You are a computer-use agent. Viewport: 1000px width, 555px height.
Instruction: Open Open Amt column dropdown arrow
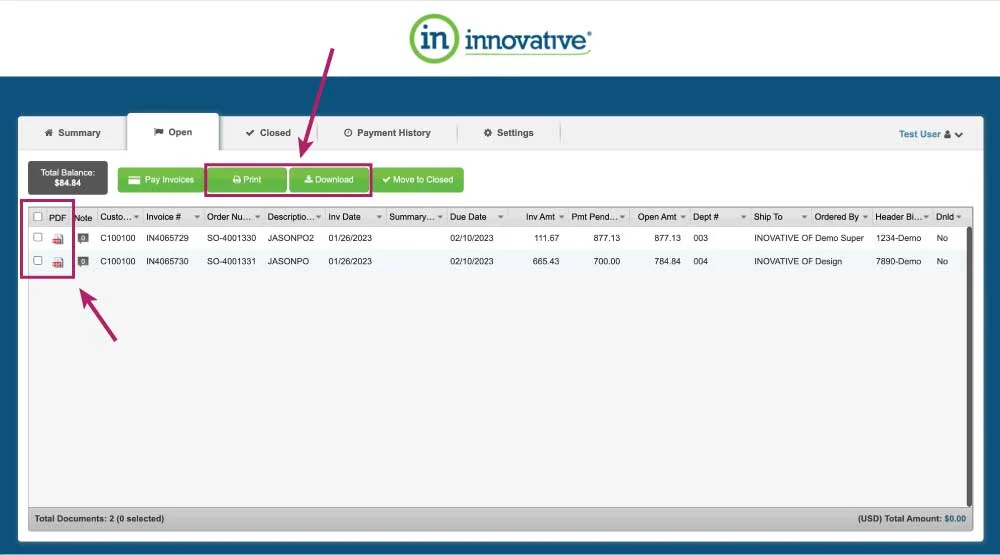pos(682,218)
